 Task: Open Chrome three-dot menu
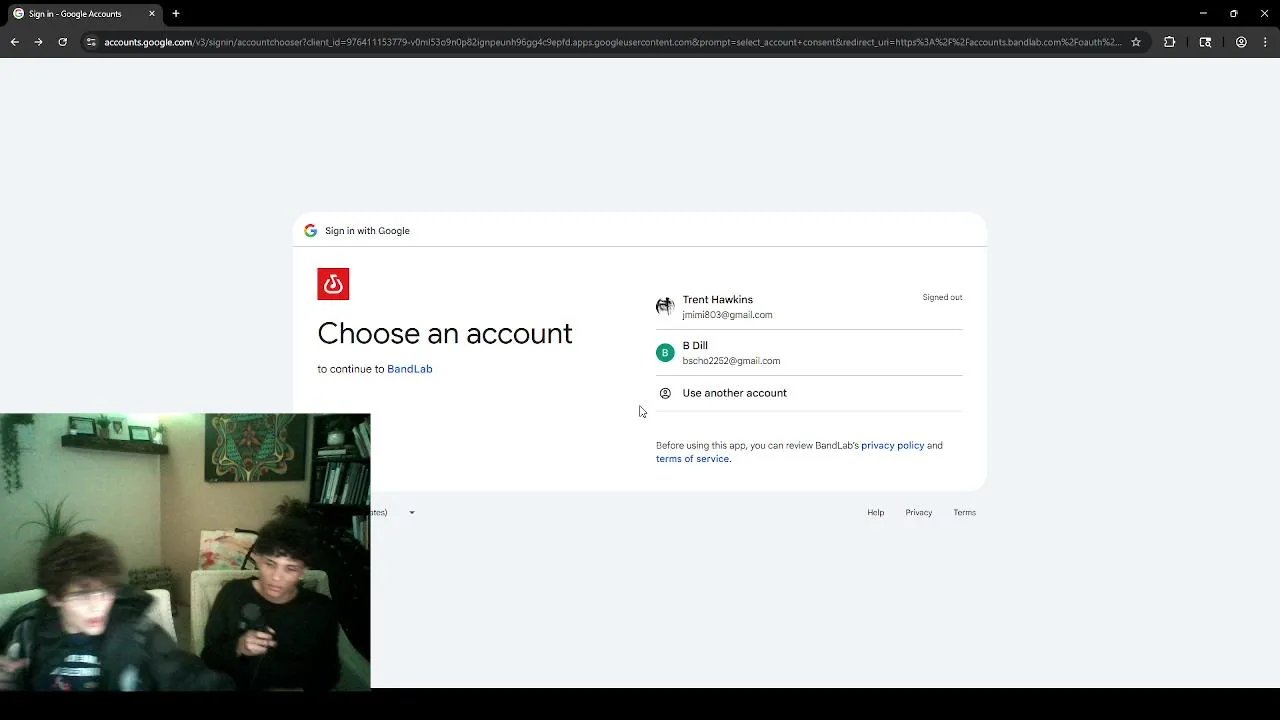click(1265, 42)
